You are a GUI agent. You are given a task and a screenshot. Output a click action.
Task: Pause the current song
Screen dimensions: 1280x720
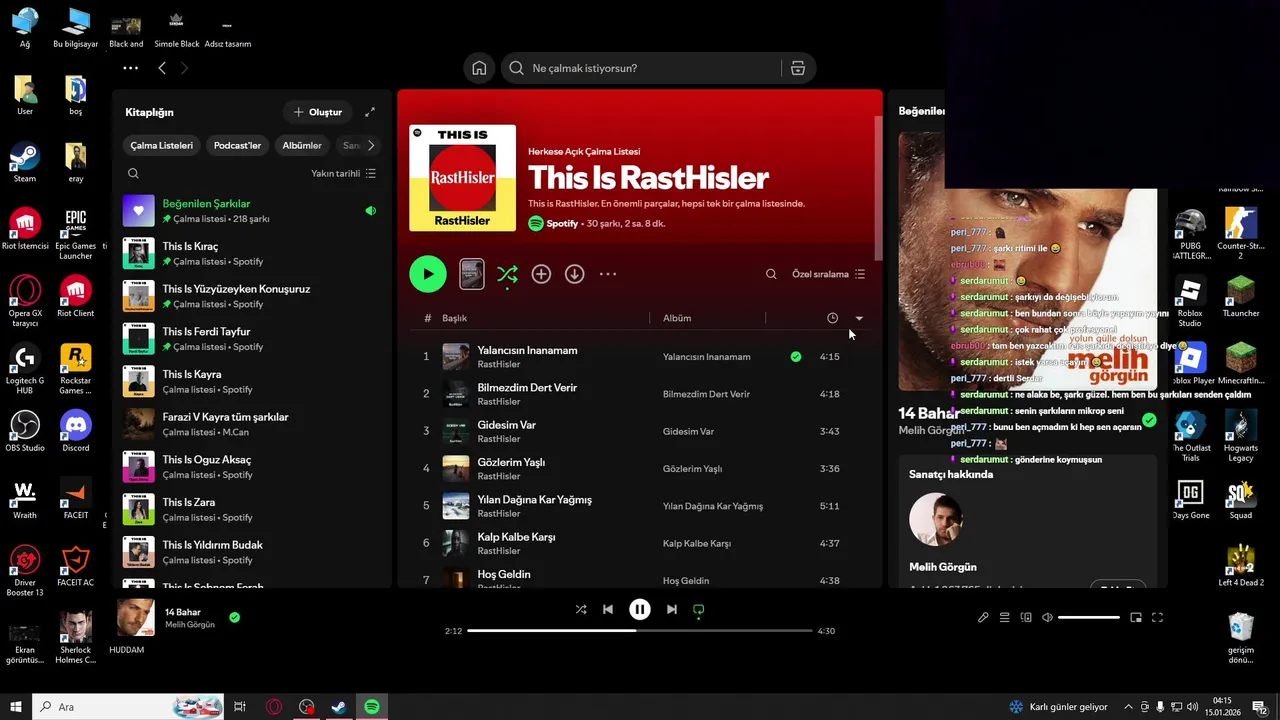[640, 609]
